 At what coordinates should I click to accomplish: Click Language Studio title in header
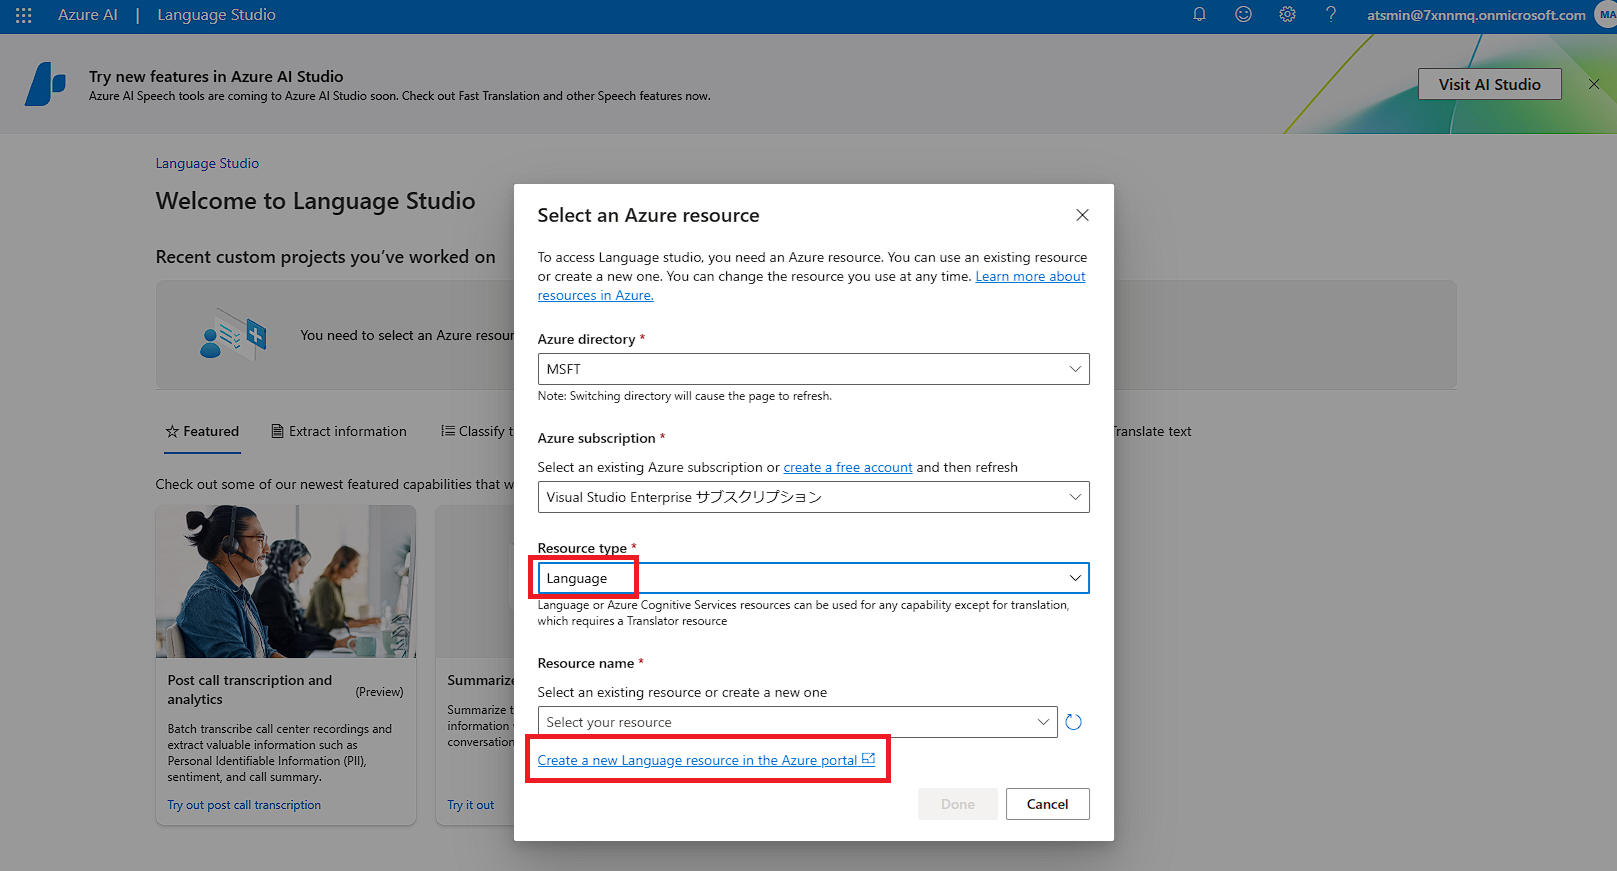[216, 15]
